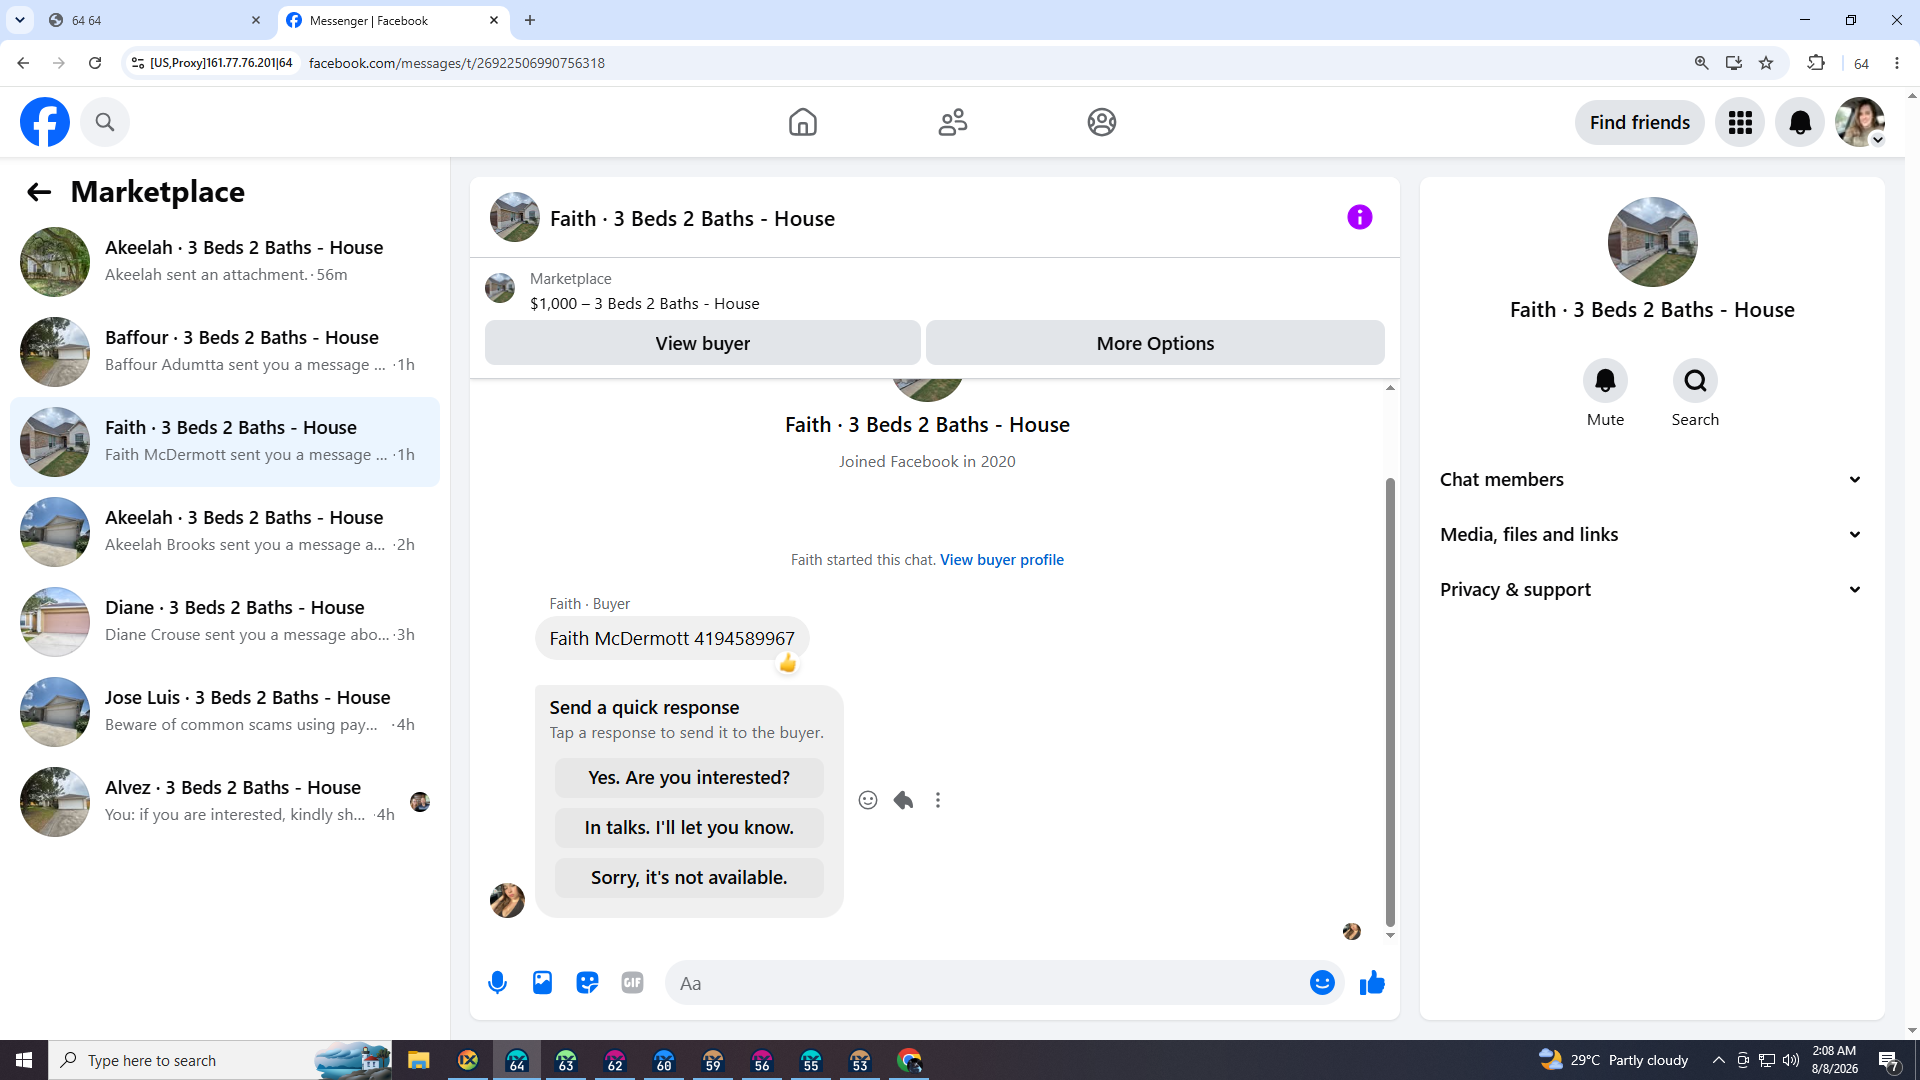Open Chrome's three-dot menu
This screenshot has width=1920, height=1080.
point(1897,63)
